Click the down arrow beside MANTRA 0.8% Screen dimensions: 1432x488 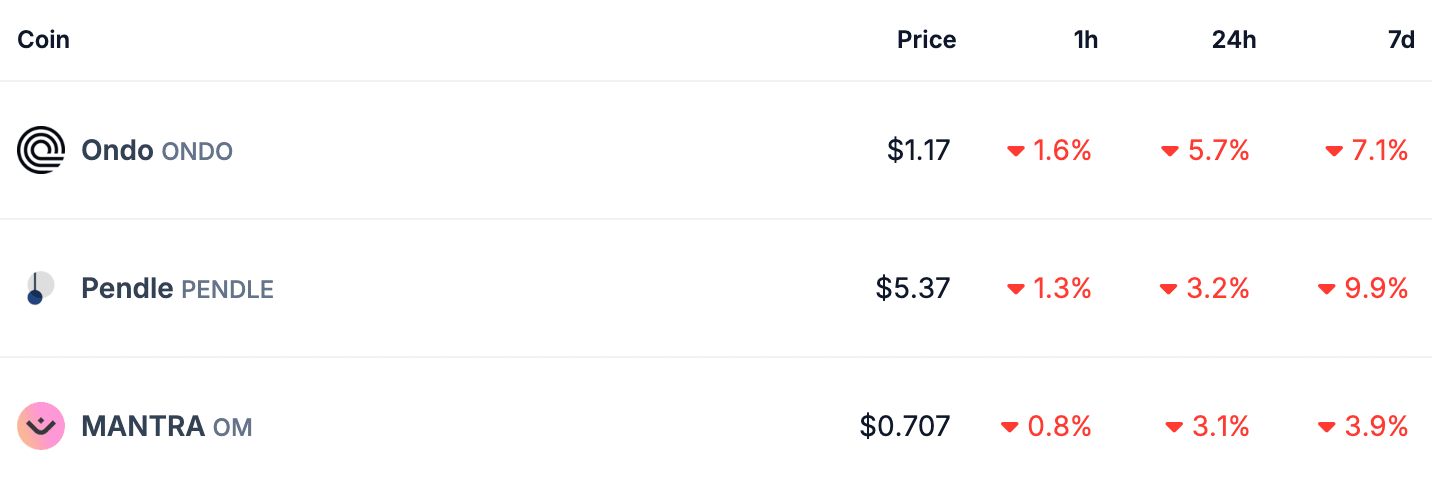click(x=1010, y=428)
